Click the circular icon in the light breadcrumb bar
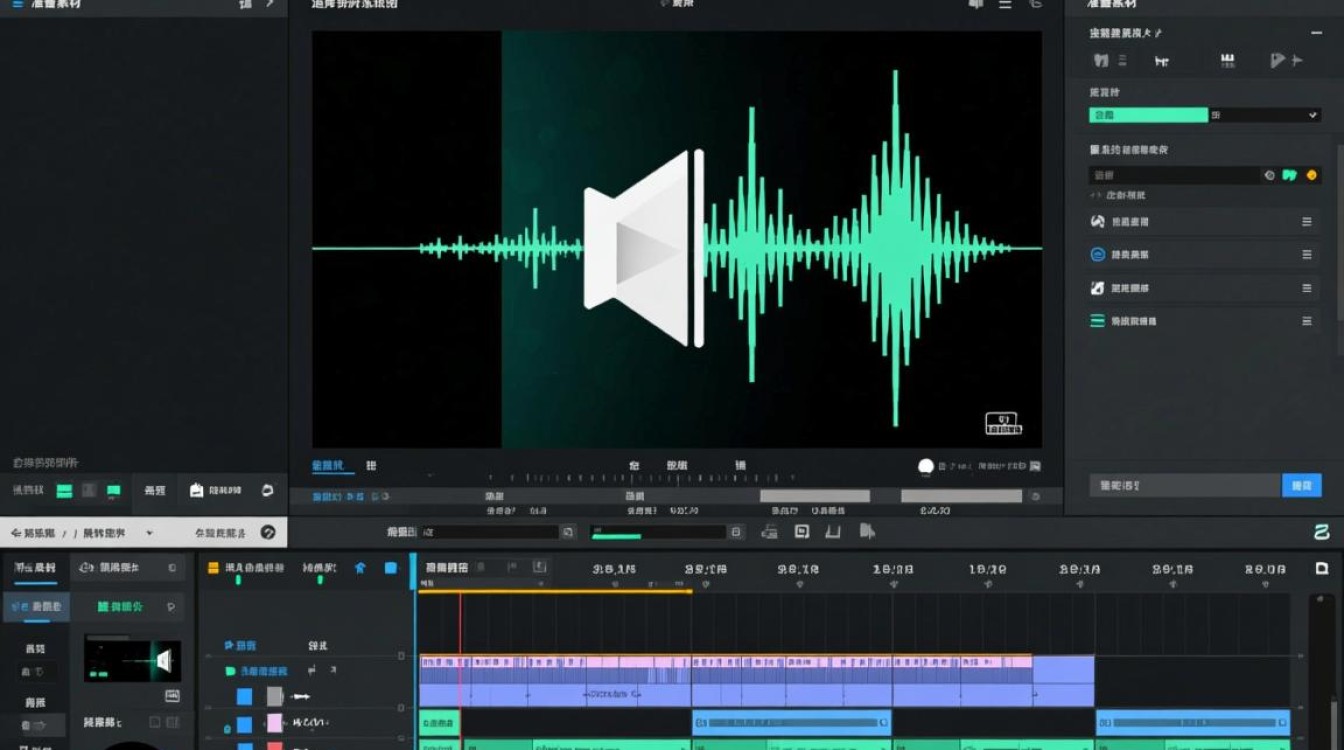 click(x=267, y=533)
